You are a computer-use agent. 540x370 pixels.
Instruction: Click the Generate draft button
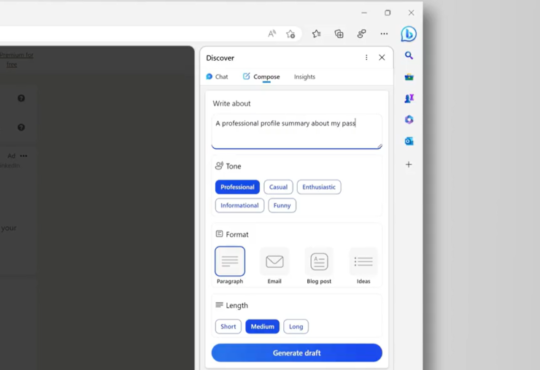[x=297, y=353]
